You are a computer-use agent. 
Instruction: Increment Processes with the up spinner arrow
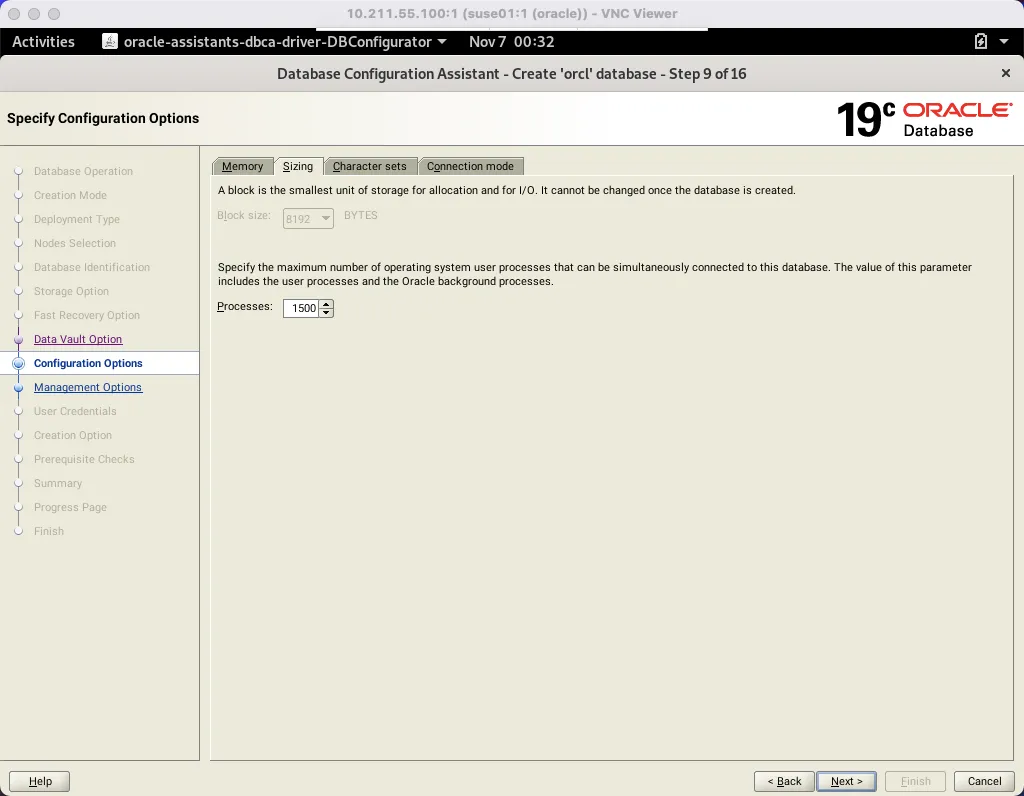pos(326,304)
